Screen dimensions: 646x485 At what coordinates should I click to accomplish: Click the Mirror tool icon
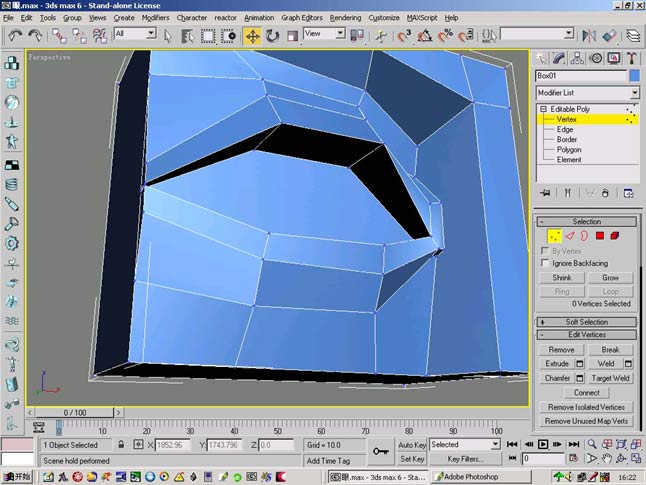(589, 36)
